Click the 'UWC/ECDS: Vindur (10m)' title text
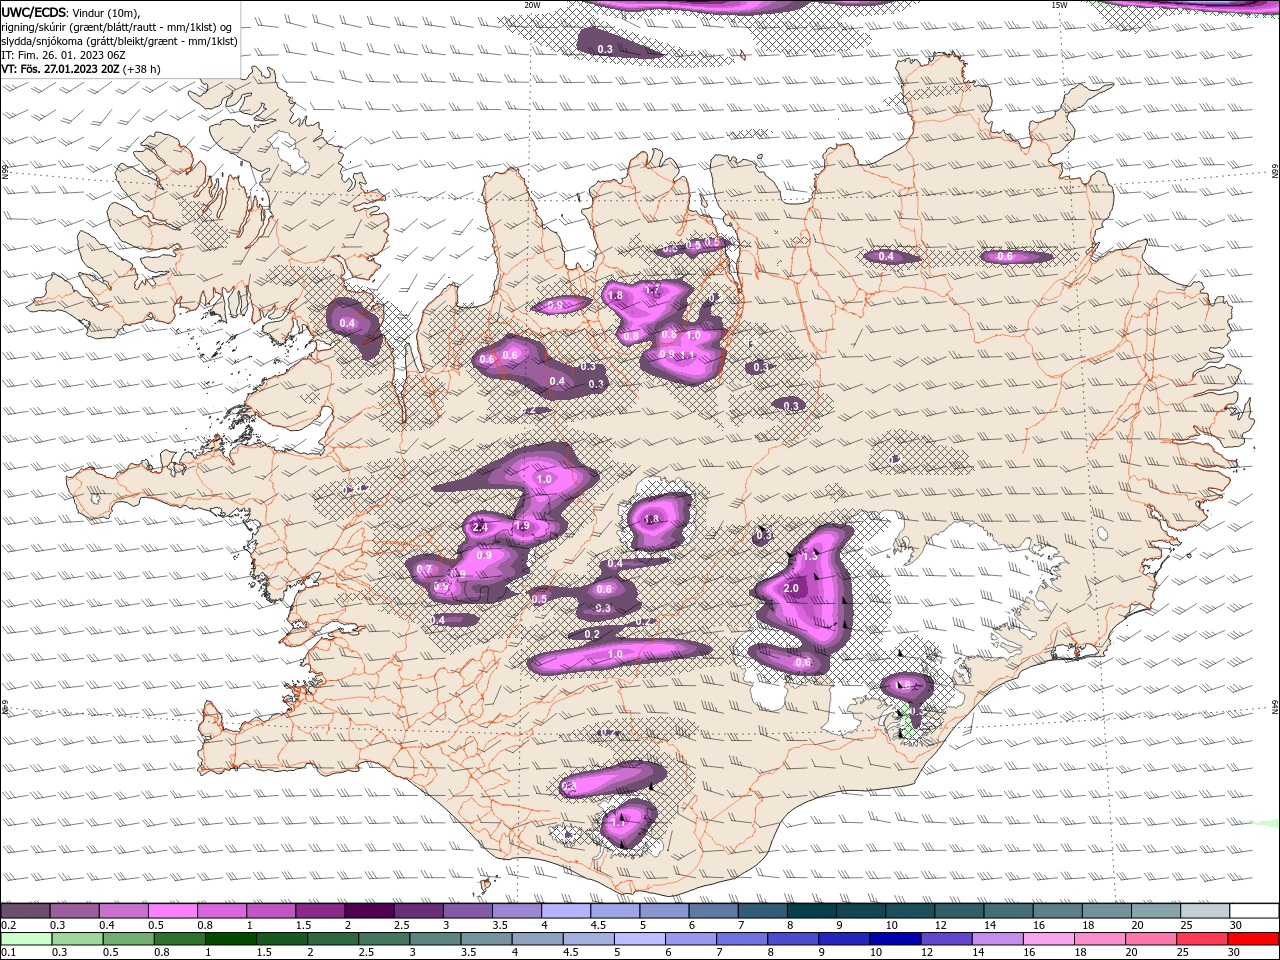Screen dimensions: 1280x960 [x=71, y=13]
